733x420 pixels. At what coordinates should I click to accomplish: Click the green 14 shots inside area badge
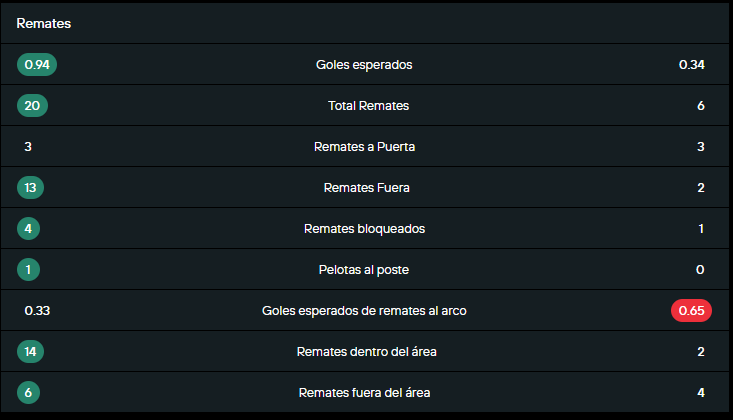(x=32, y=352)
